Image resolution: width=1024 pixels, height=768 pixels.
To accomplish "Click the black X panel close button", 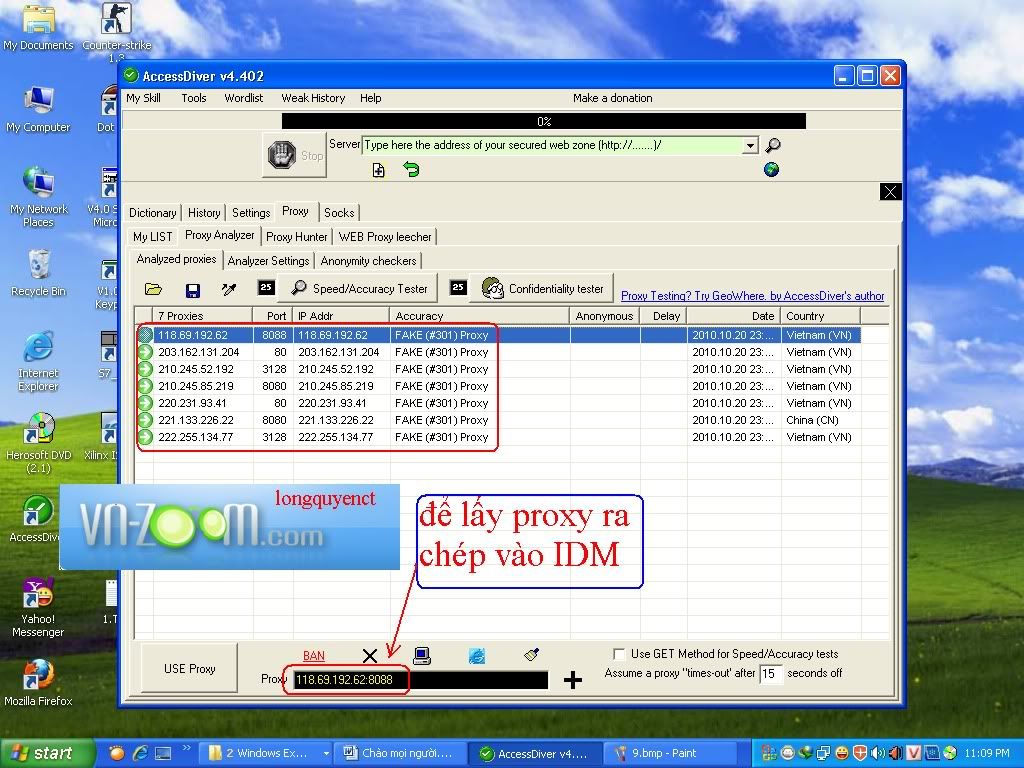I will pyautogui.click(x=891, y=191).
